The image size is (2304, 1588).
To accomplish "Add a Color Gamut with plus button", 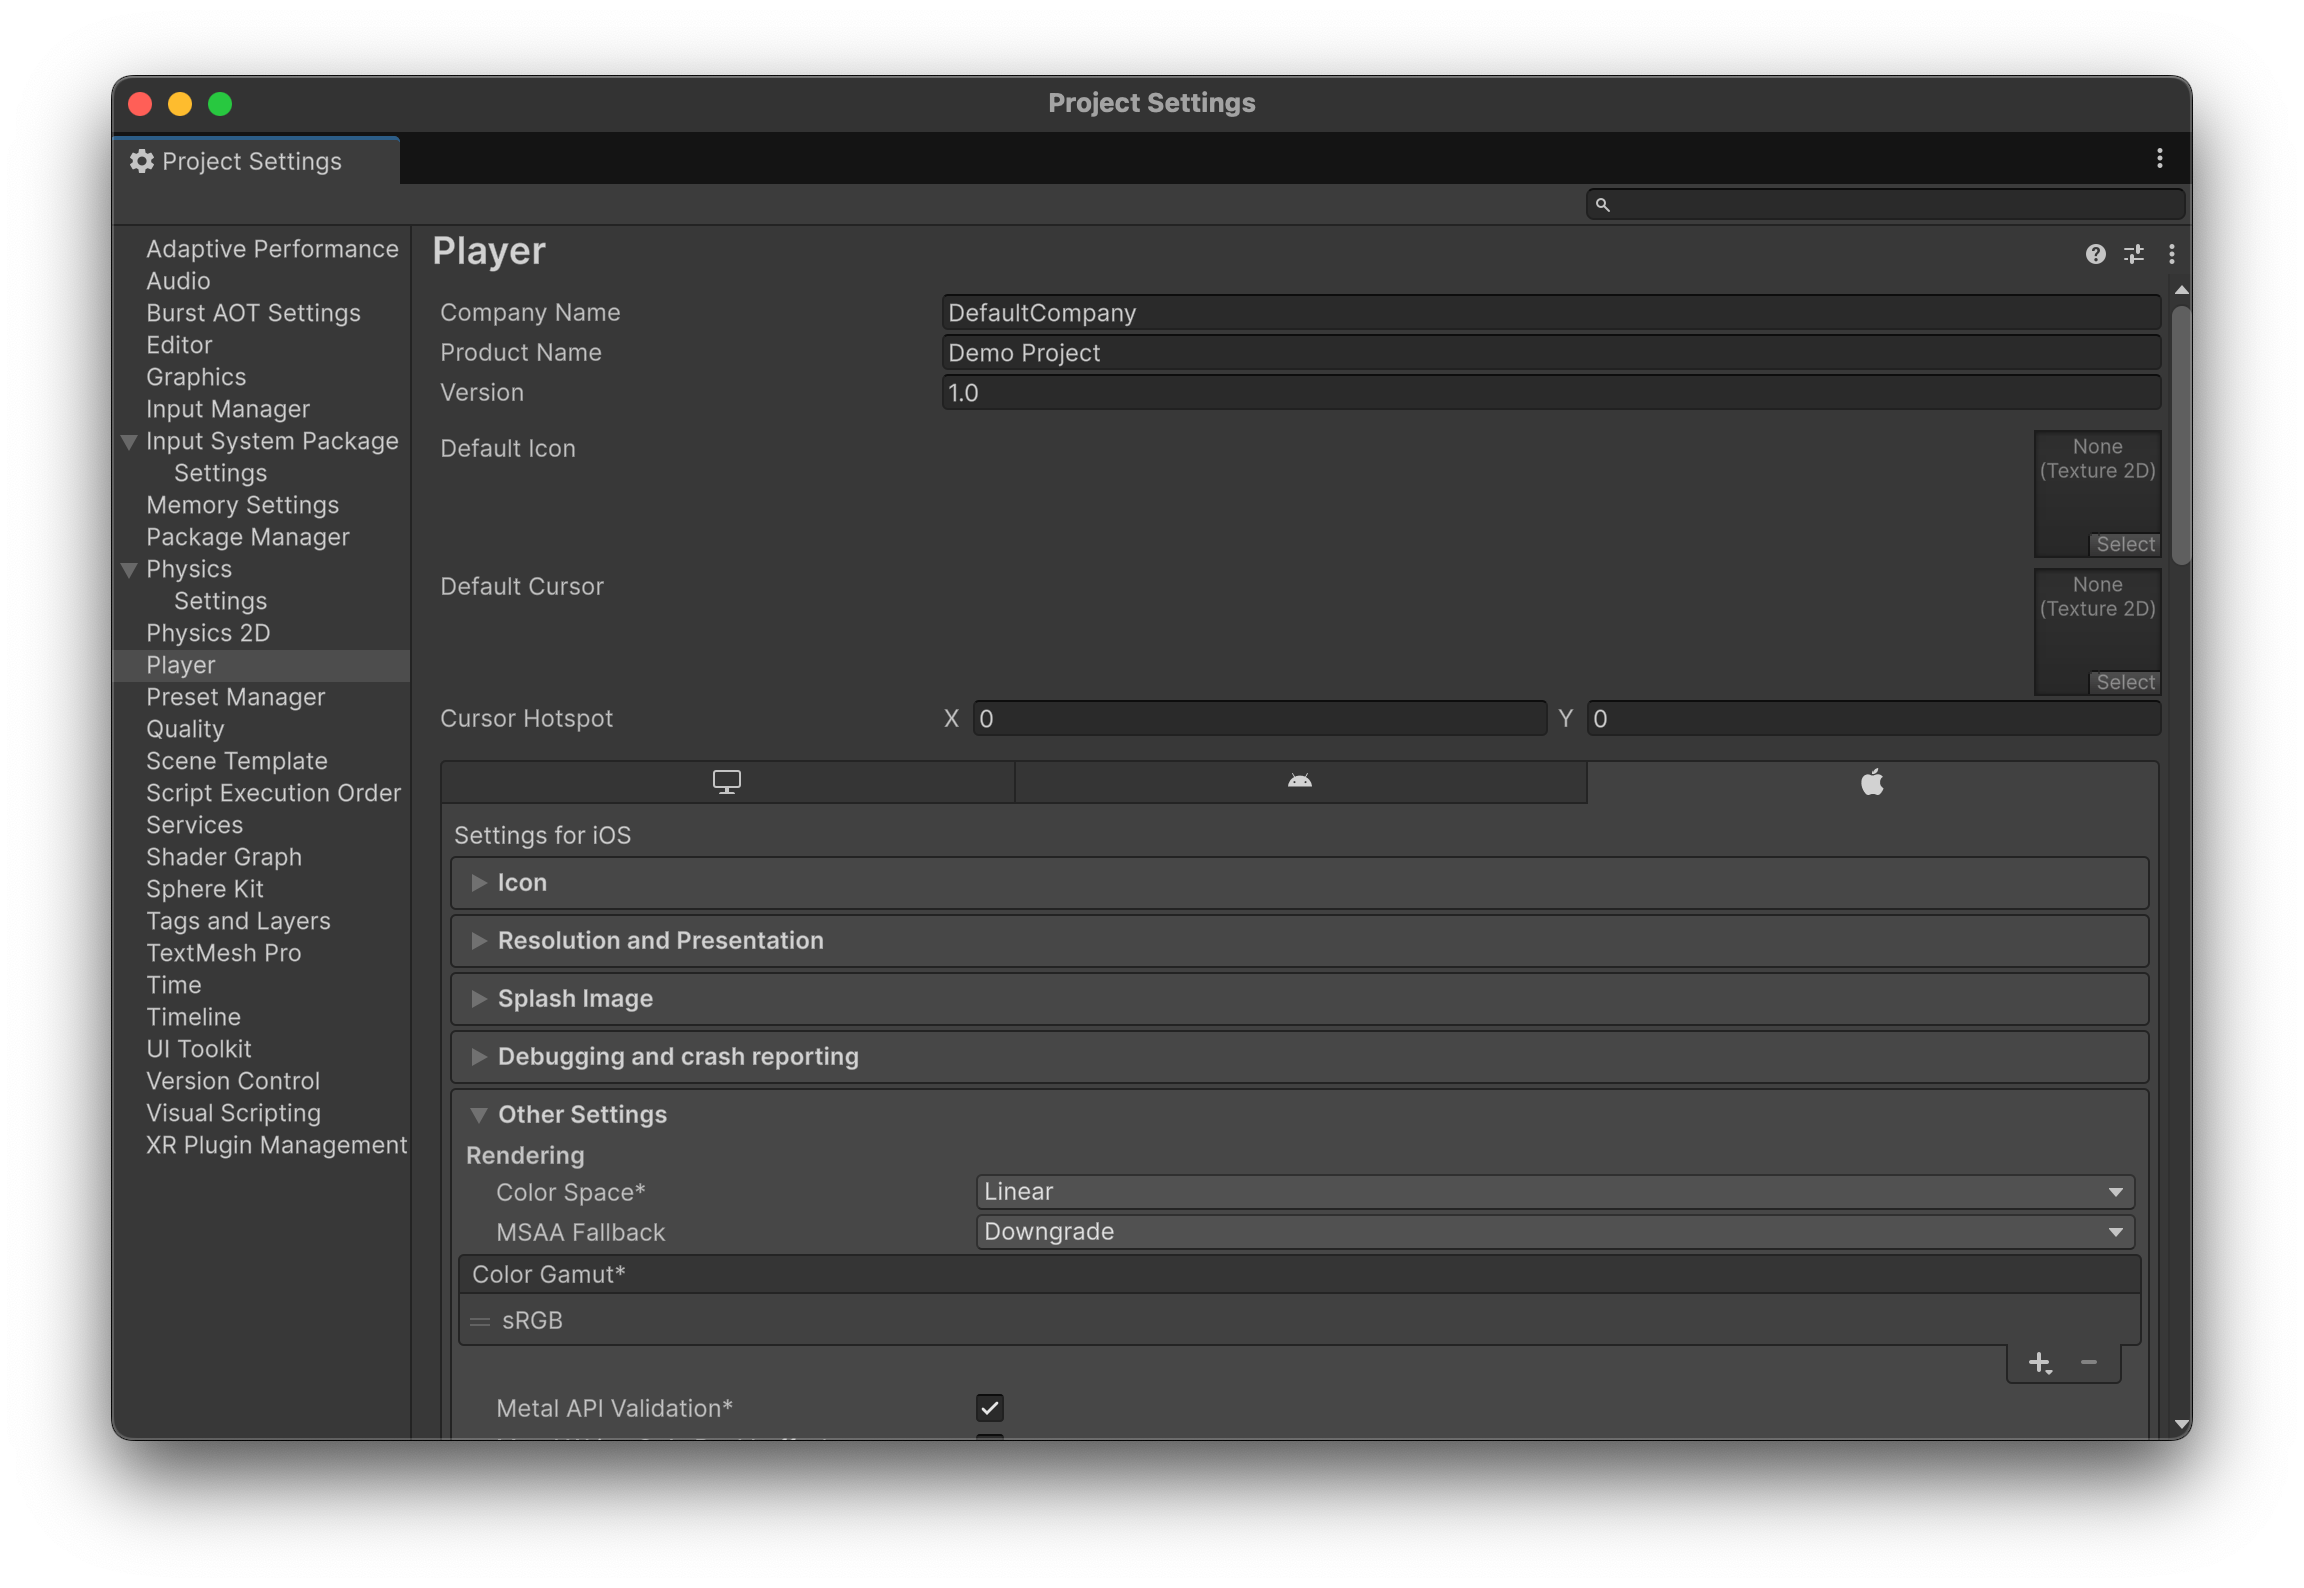I will tap(2039, 1363).
